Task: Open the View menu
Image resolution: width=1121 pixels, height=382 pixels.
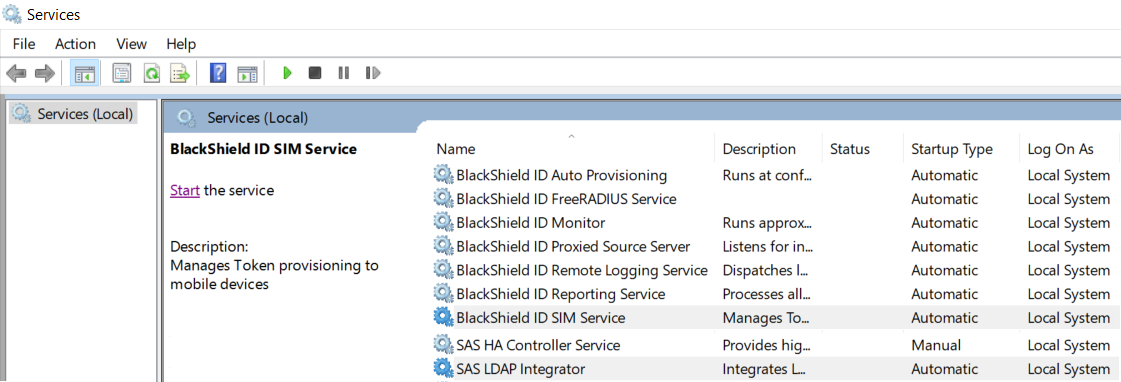Action: pyautogui.click(x=132, y=44)
